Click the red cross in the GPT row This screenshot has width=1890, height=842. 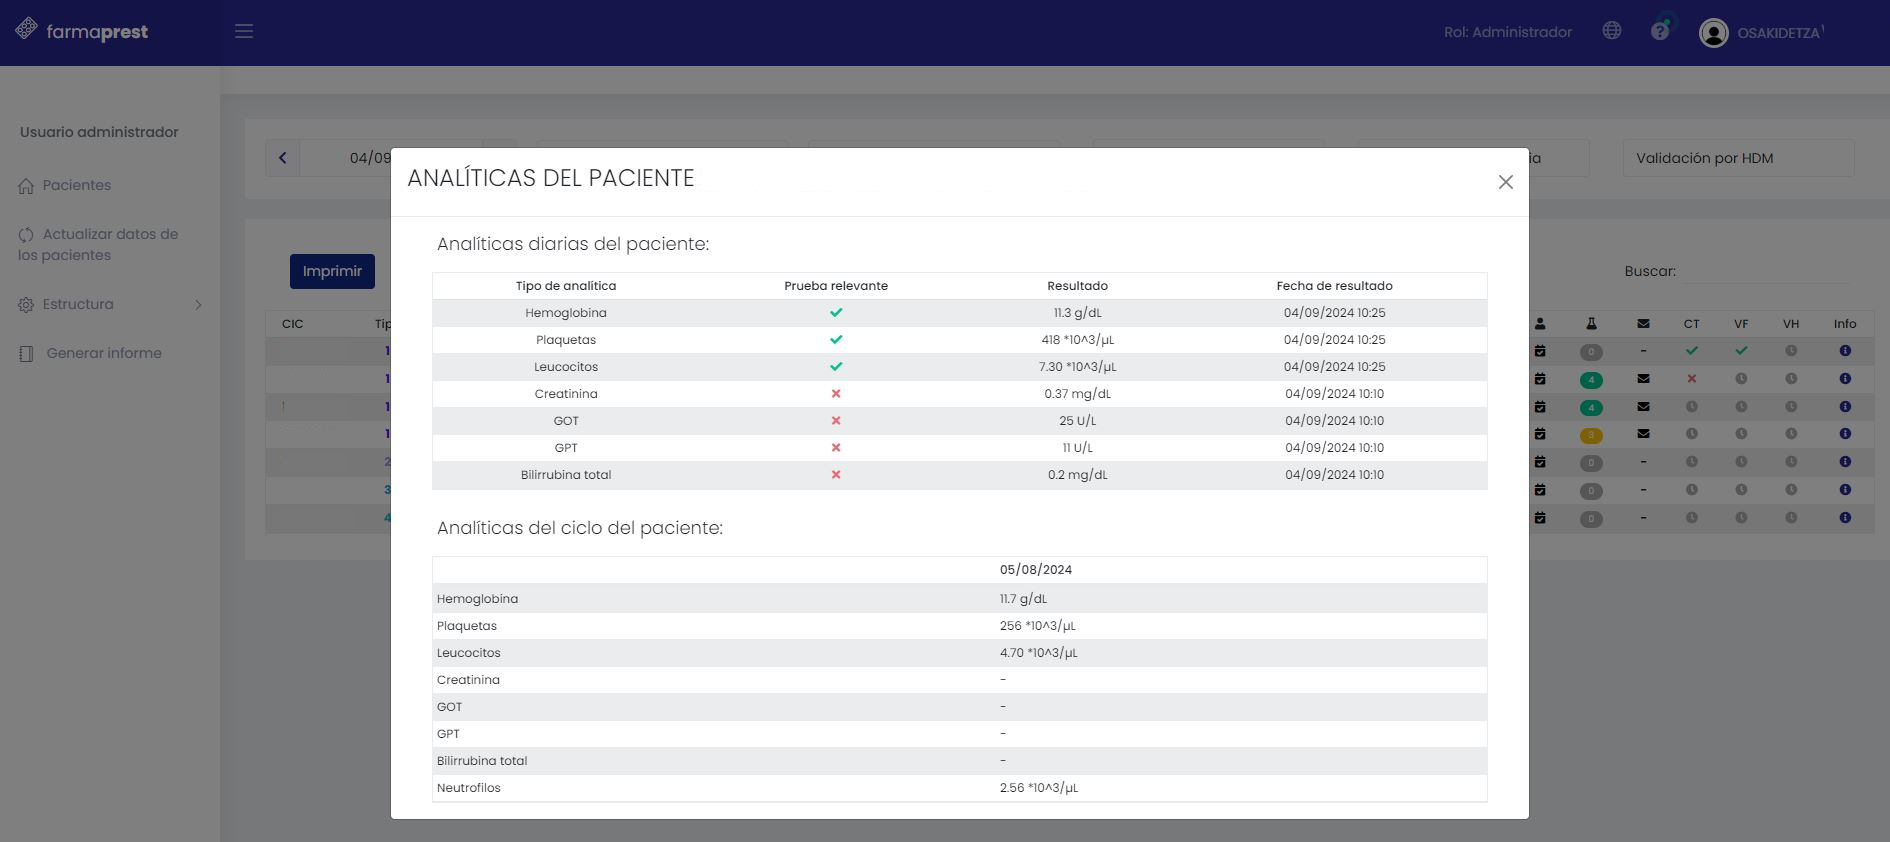pos(836,448)
